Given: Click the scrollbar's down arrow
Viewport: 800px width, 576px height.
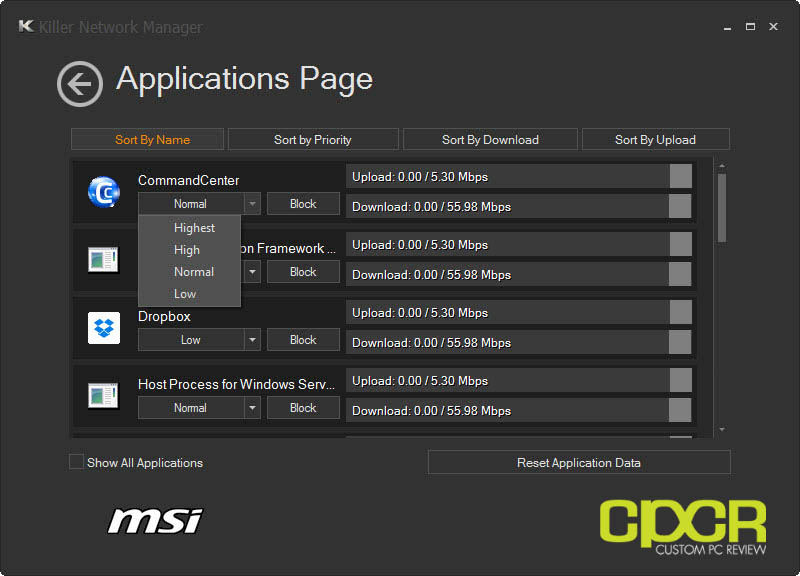Looking at the screenshot, I should 721,430.
